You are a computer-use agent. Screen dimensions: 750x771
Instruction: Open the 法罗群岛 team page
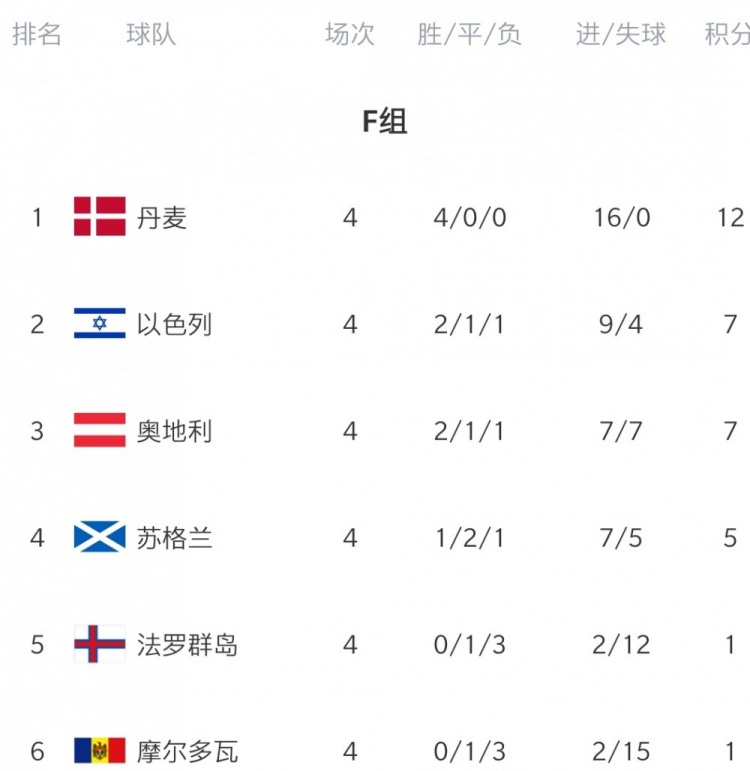click(x=187, y=645)
